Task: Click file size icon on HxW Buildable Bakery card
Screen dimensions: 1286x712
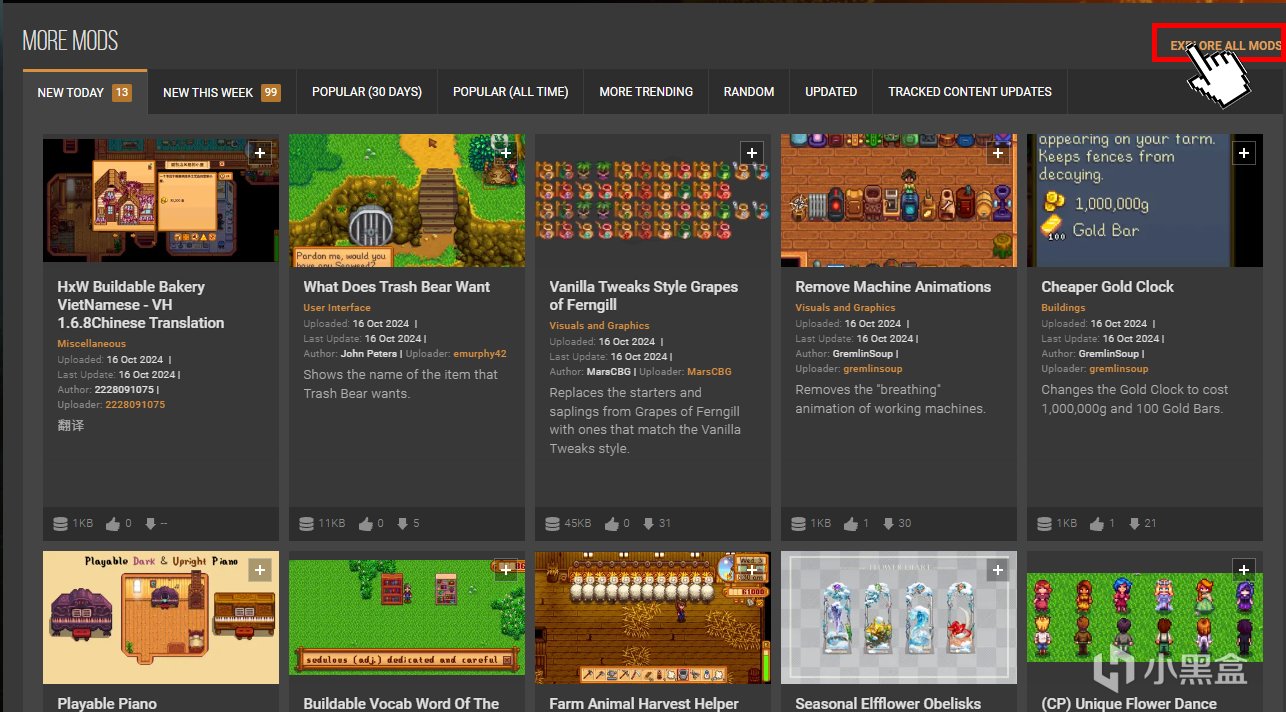Action: [60, 523]
